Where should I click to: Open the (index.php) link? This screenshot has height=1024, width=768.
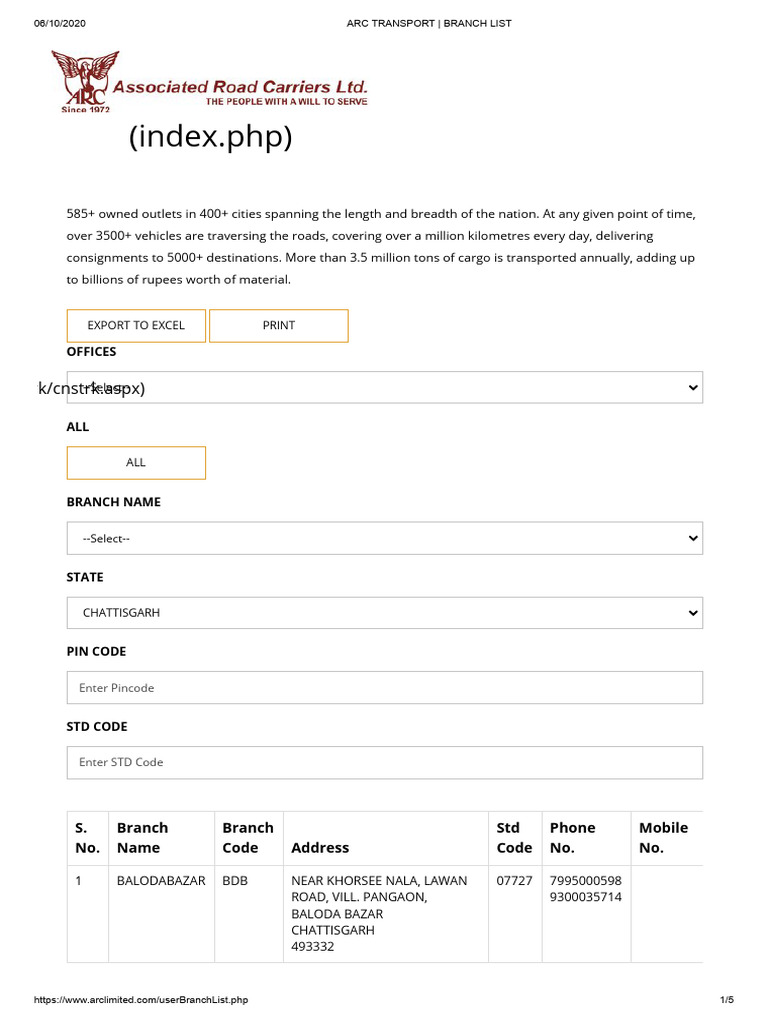[x=210, y=137]
